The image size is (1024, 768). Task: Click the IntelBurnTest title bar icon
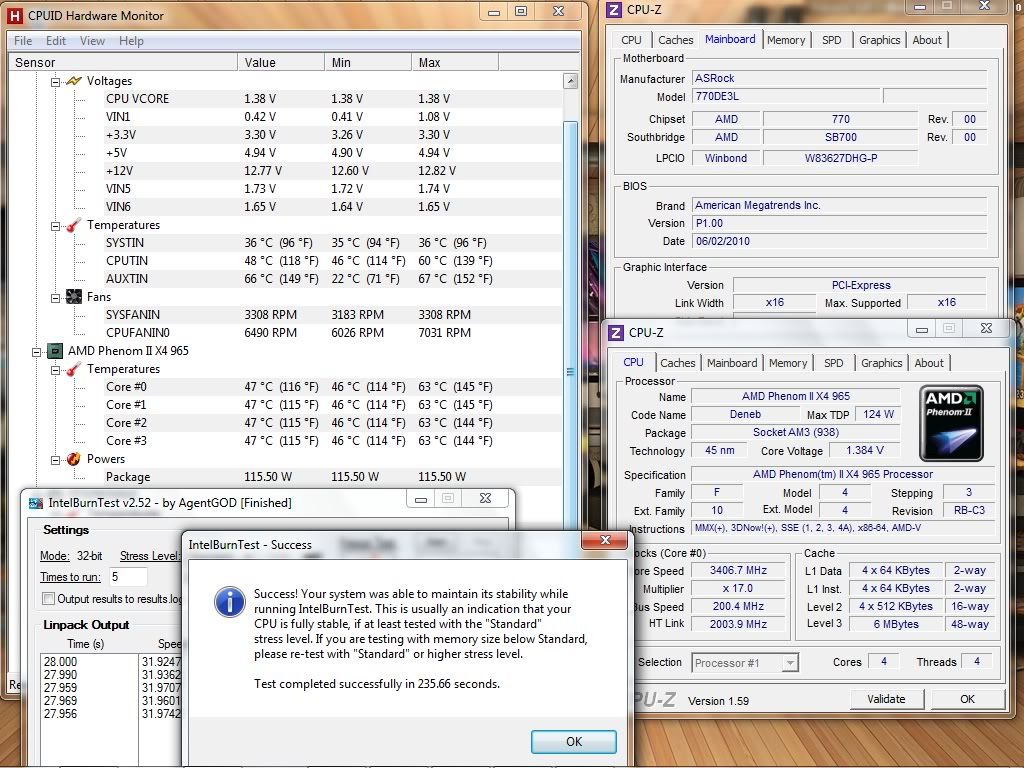coord(35,504)
